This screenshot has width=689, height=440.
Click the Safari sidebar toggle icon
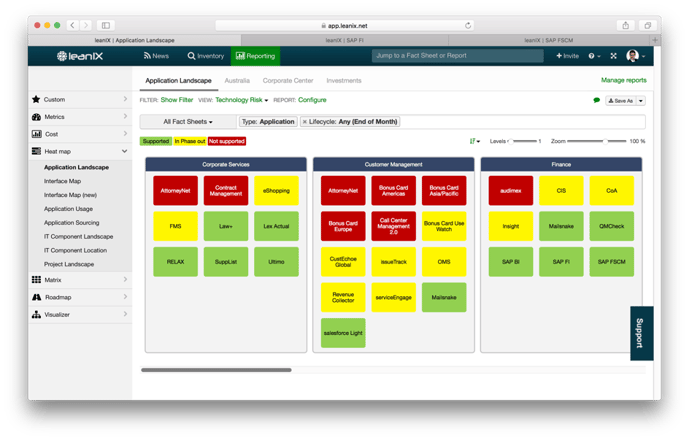[106, 25]
